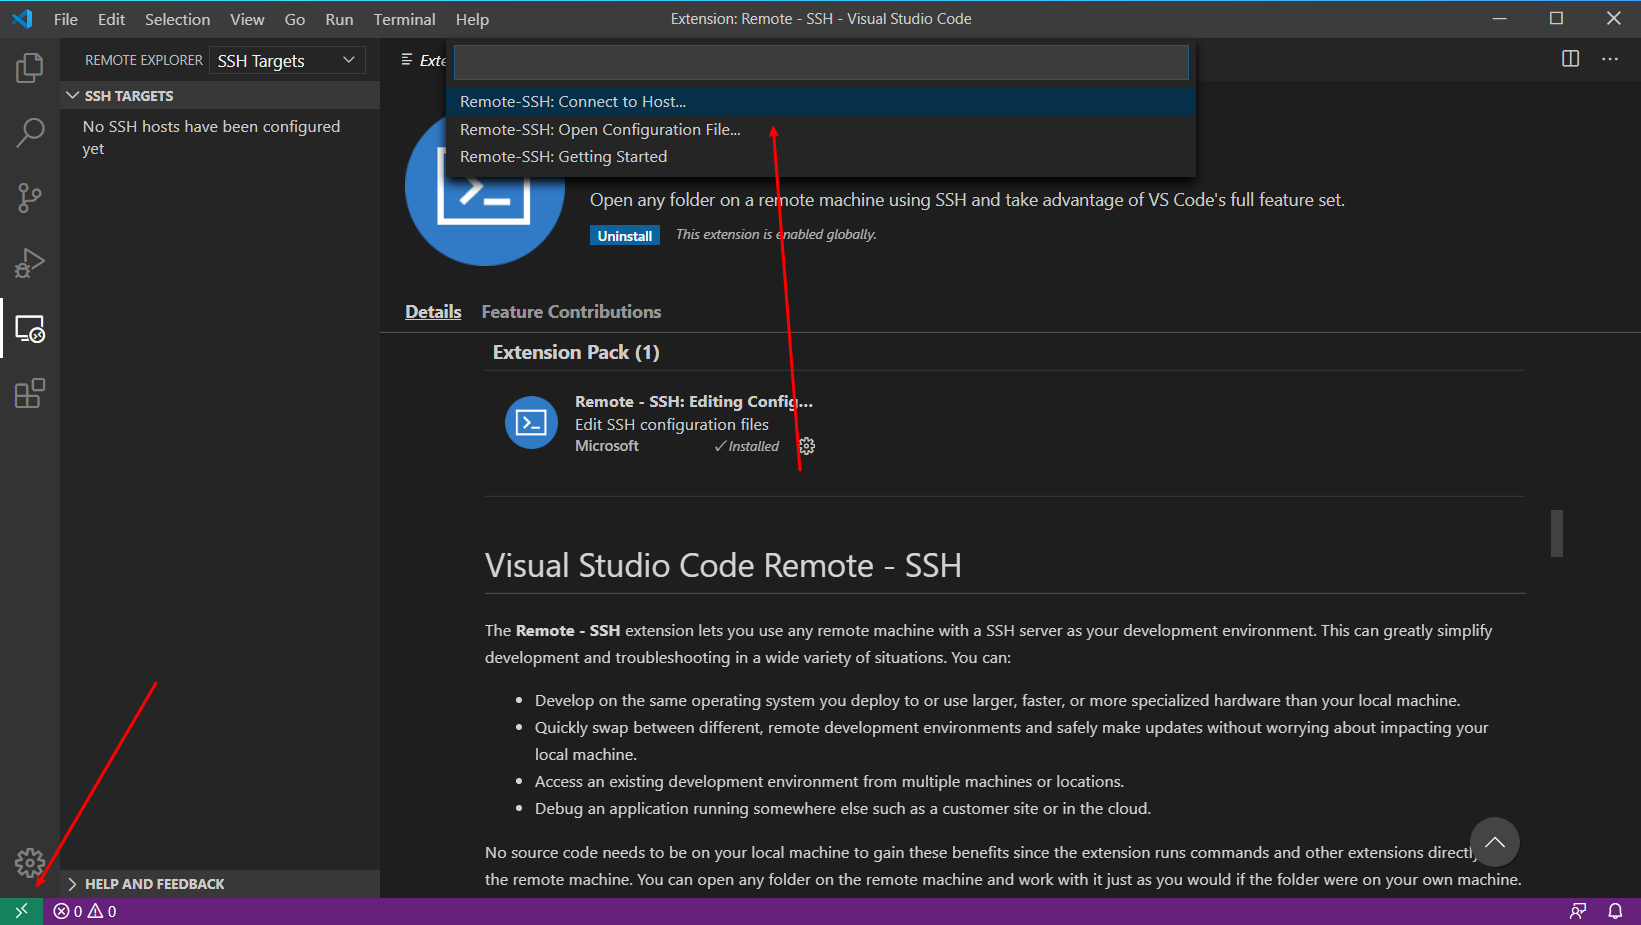Click inside the command palette input field
Screen dimensions: 1641x925
click(820, 62)
